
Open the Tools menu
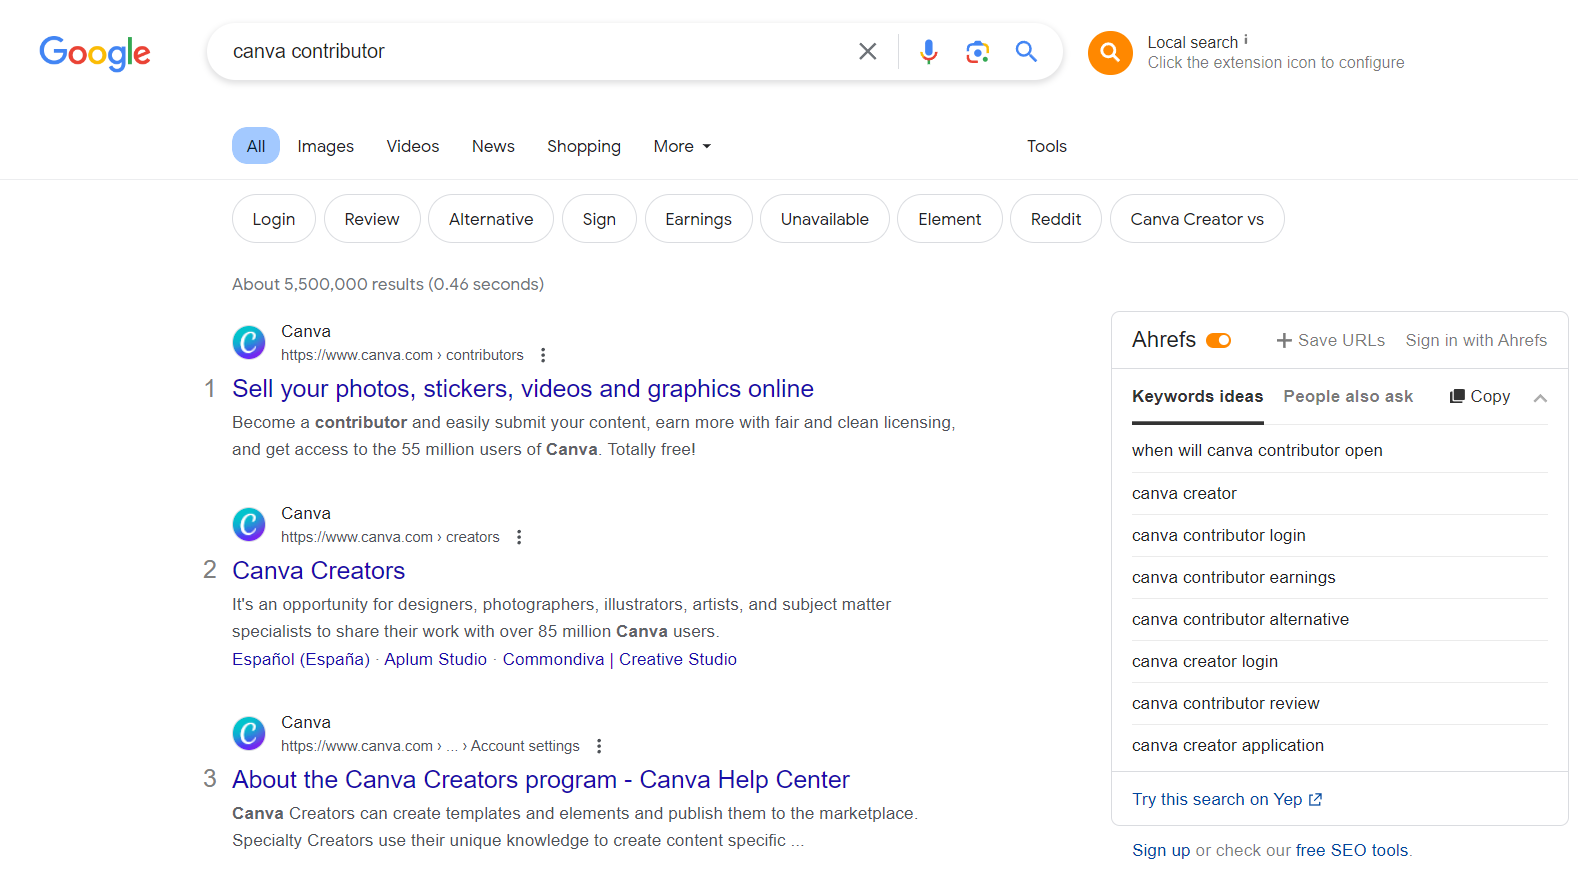point(1047,146)
